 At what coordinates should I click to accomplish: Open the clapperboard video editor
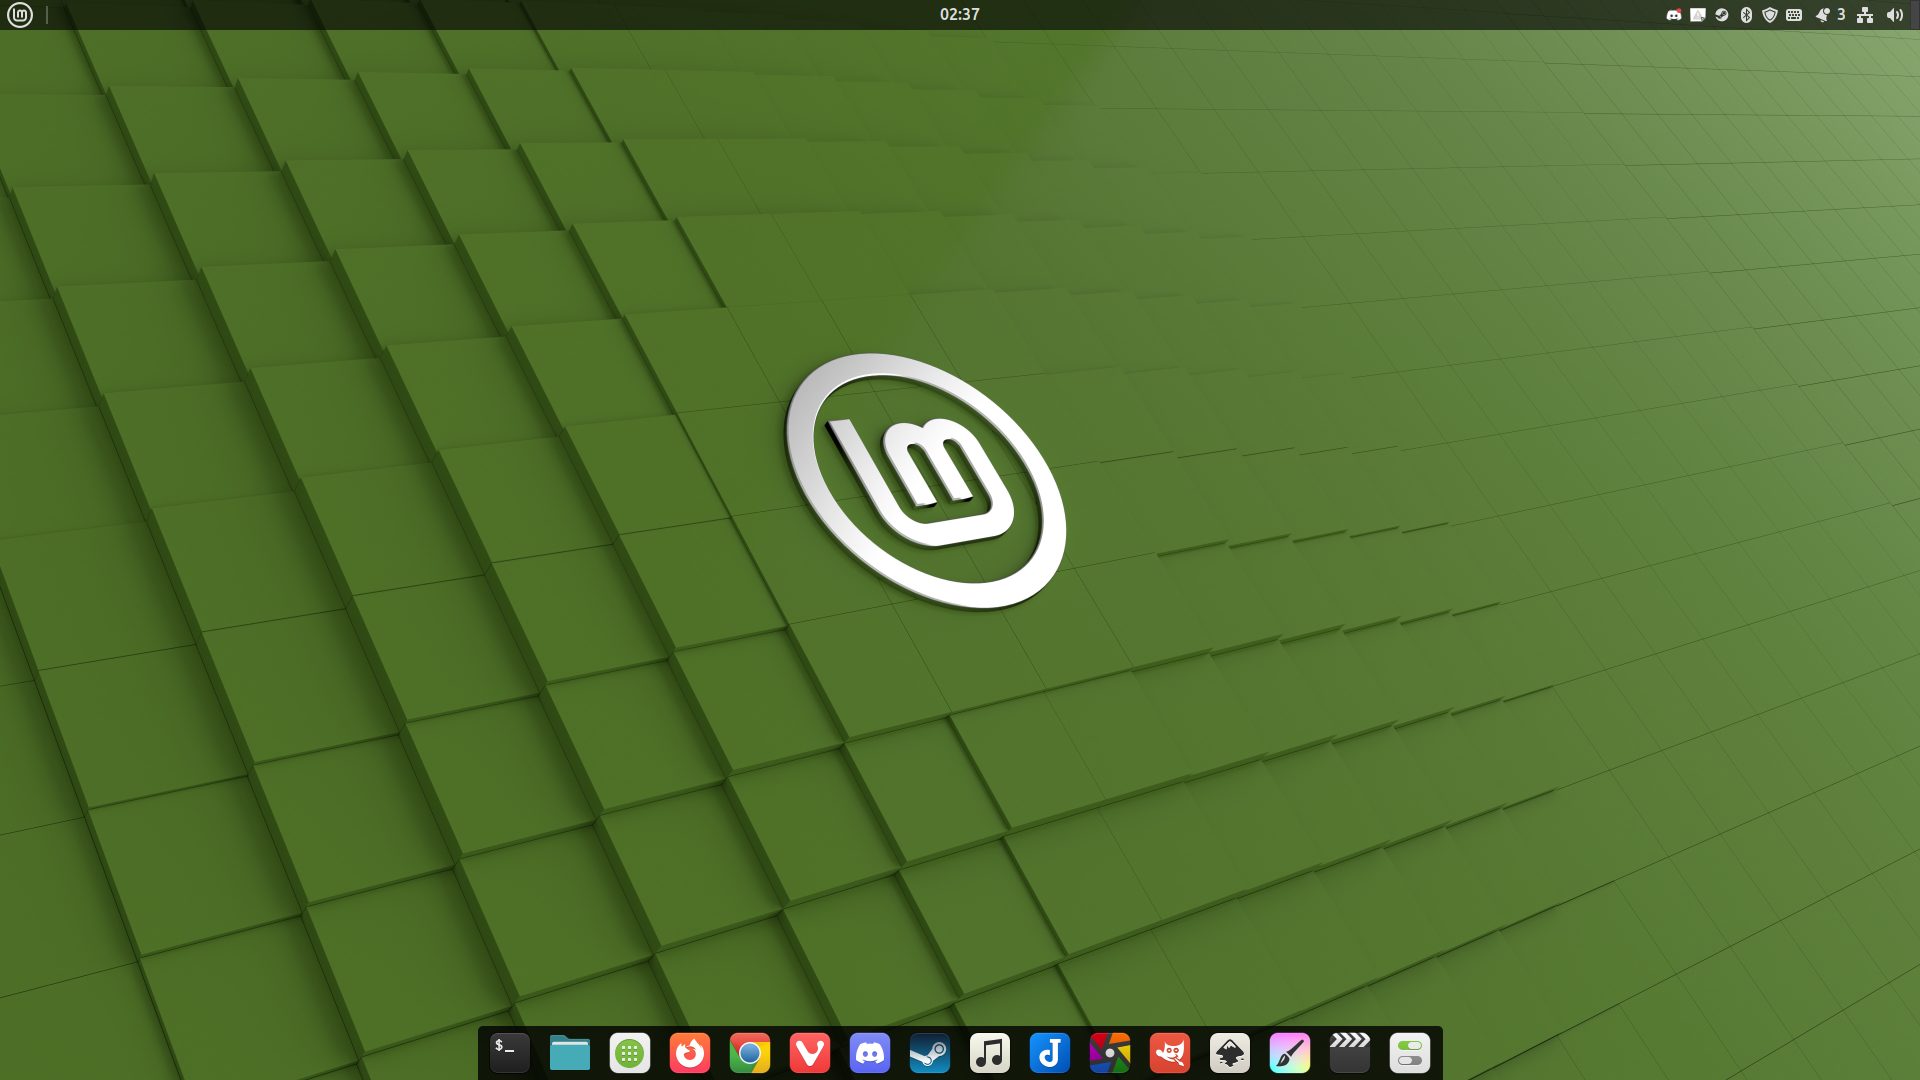click(1349, 1053)
